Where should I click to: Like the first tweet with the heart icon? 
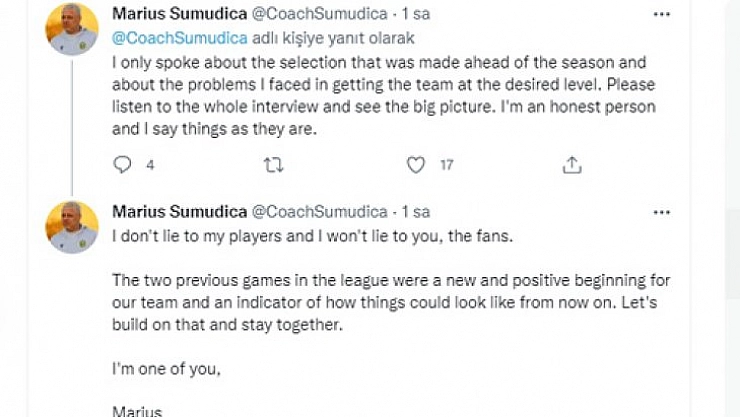coord(416,165)
